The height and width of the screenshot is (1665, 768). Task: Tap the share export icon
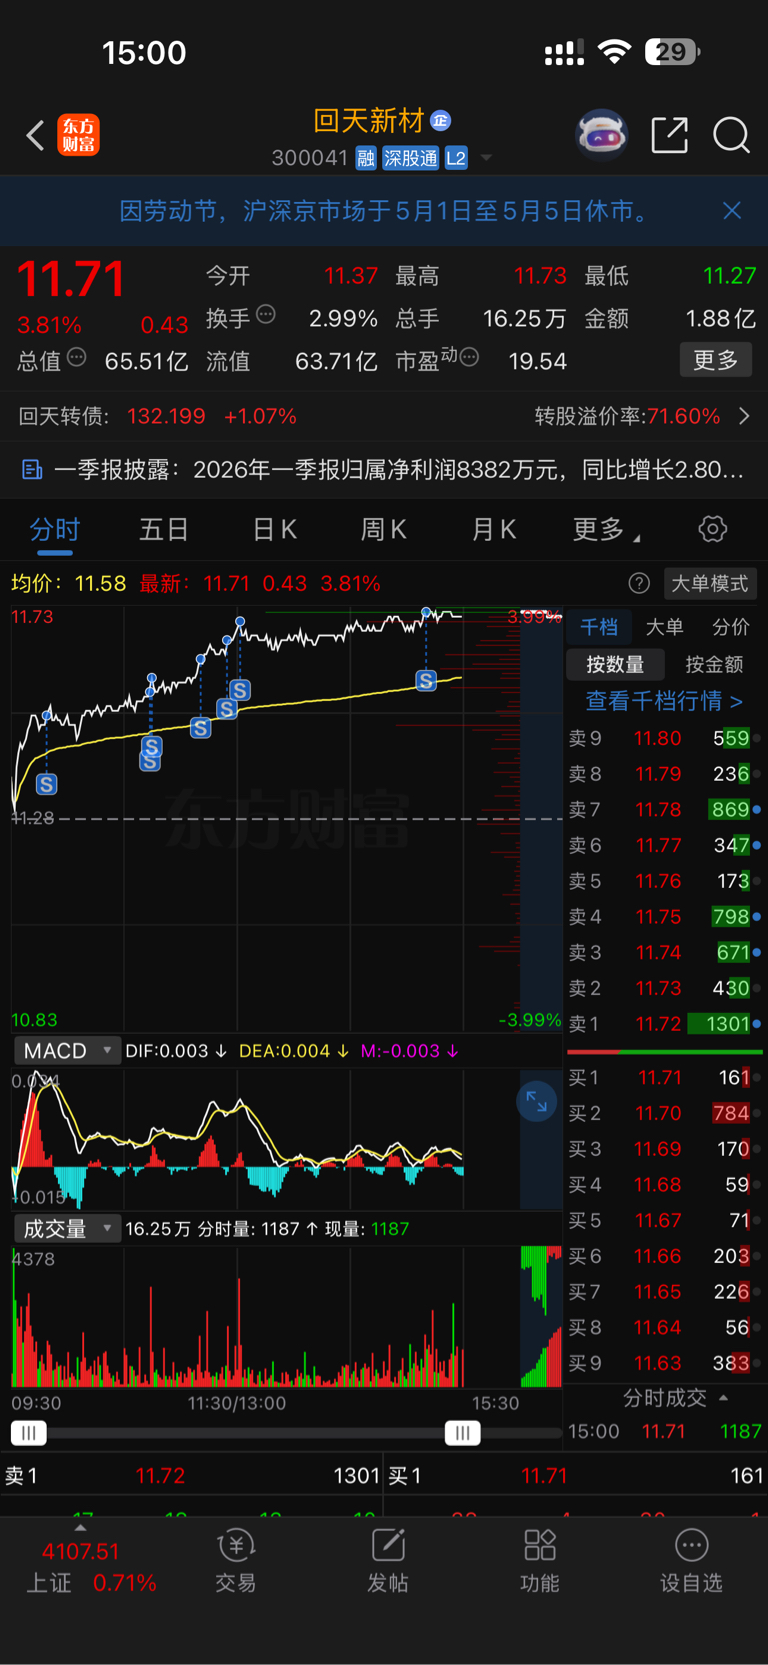click(x=669, y=135)
